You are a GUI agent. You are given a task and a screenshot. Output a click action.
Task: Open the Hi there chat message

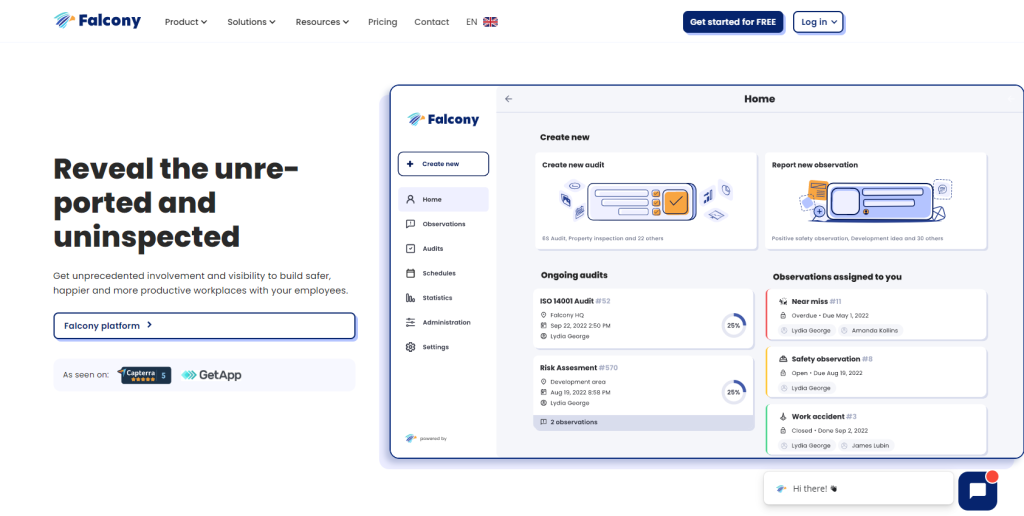[858, 489]
